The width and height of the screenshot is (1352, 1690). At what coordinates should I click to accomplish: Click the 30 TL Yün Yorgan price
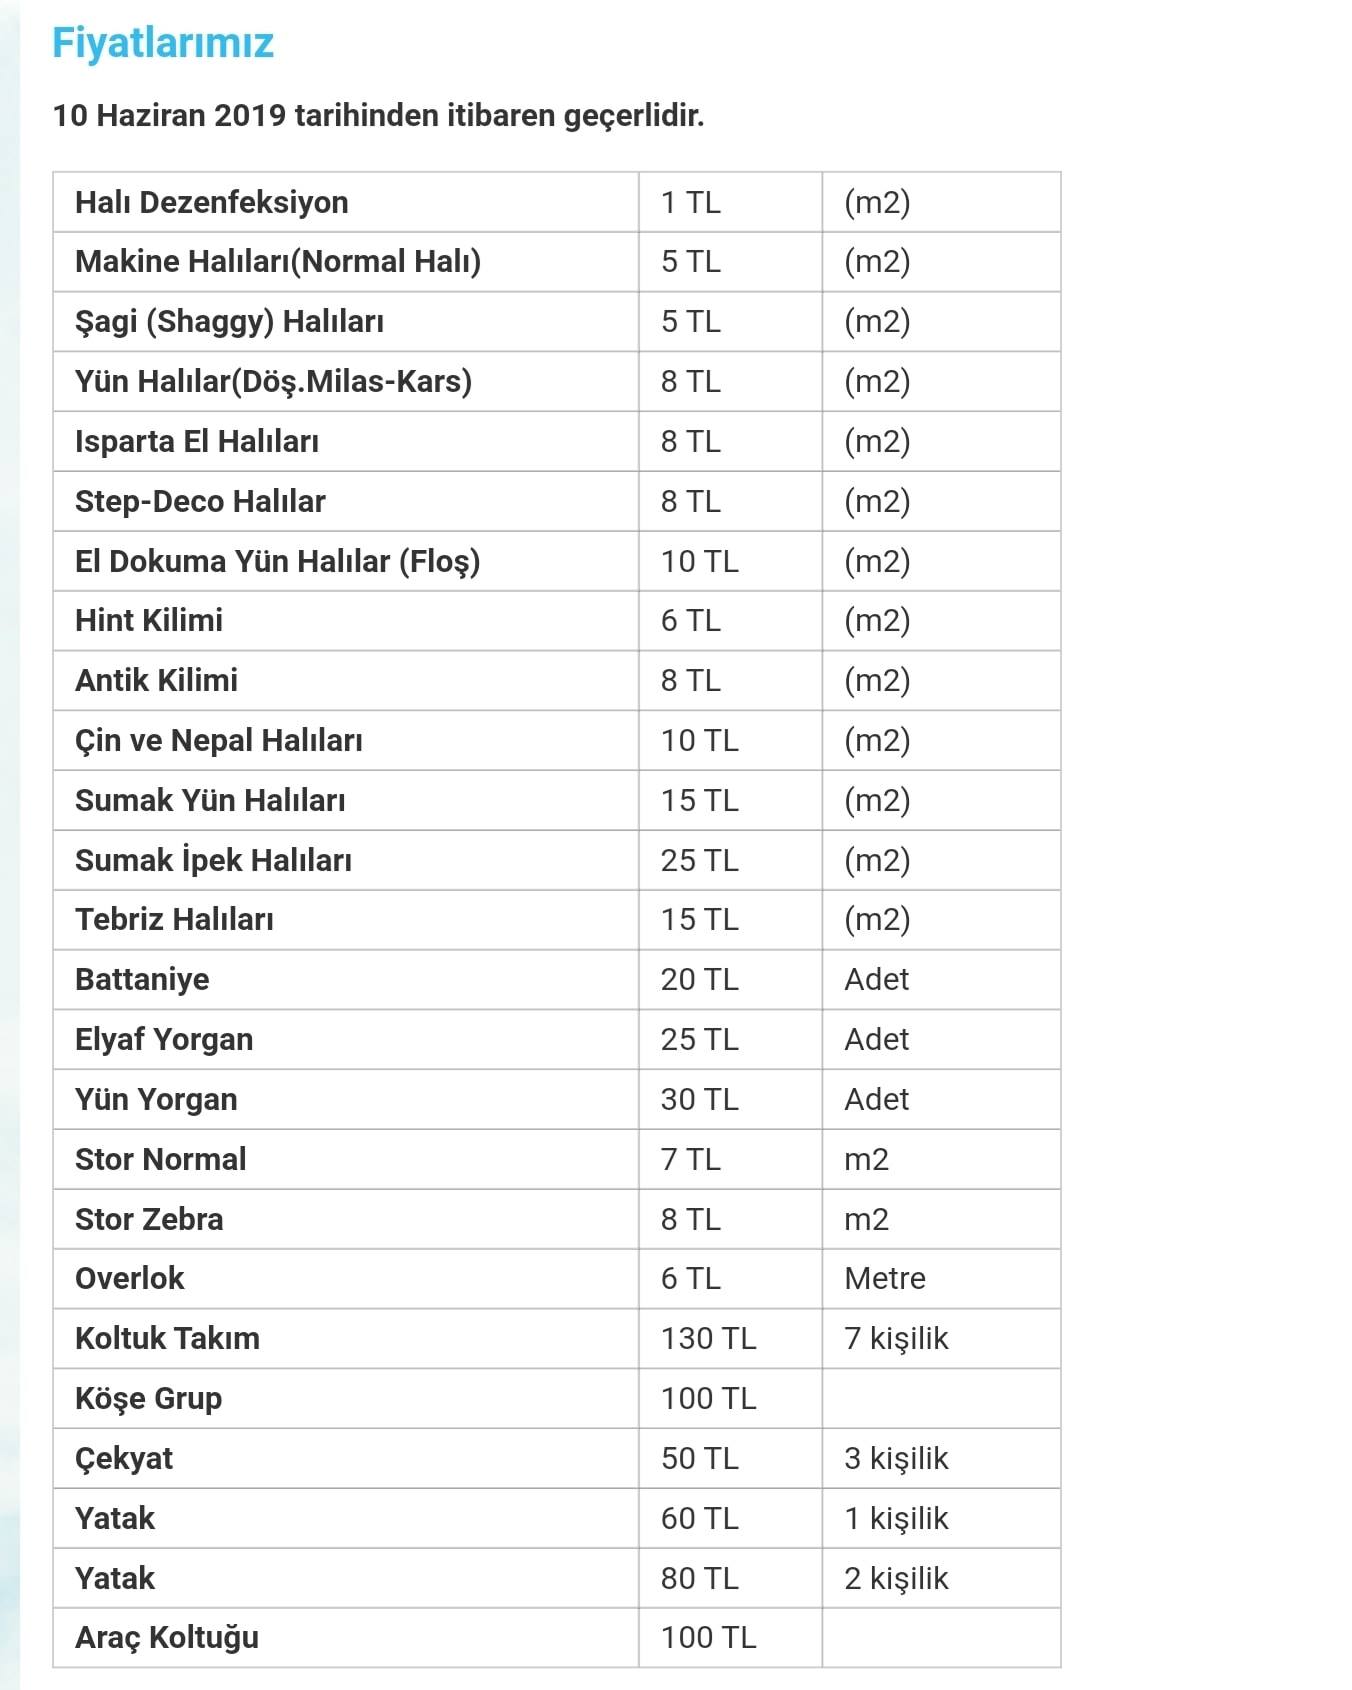(699, 1099)
